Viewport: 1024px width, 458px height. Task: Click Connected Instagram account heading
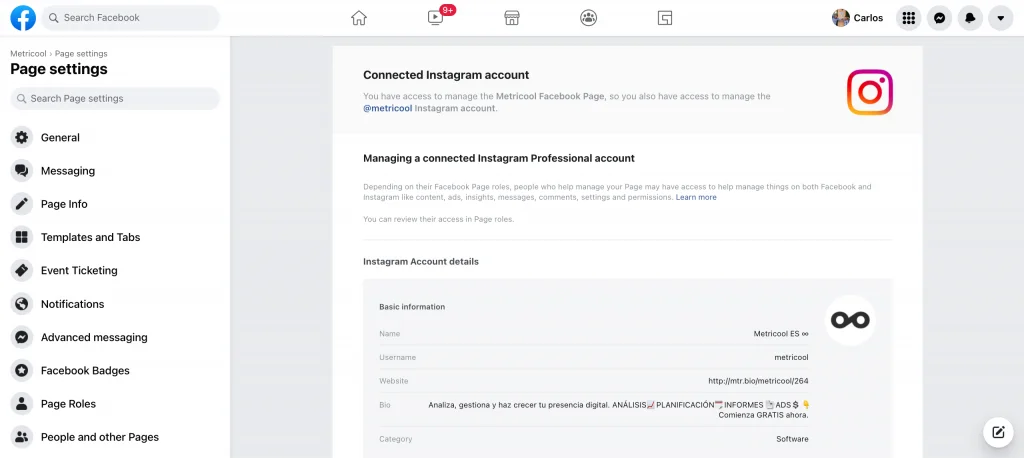(x=446, y=75)
